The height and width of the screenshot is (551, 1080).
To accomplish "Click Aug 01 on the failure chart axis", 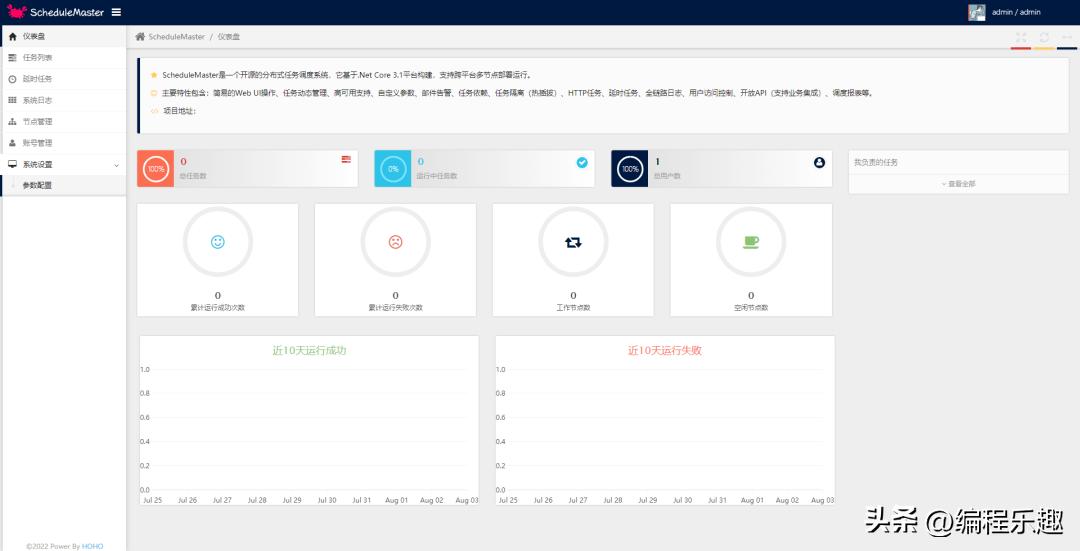I will coord(752,500).
